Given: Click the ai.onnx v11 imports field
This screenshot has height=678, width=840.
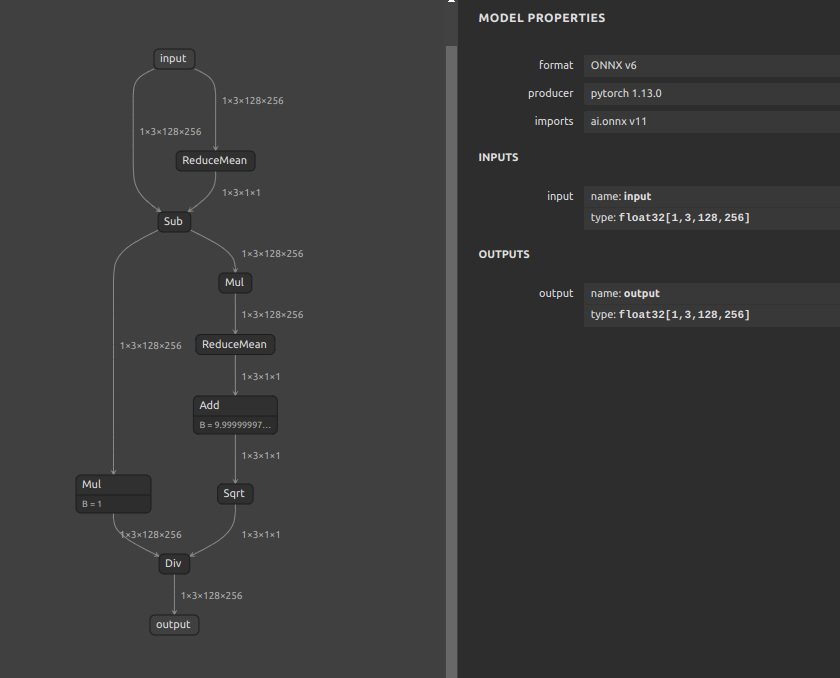Looking at the screenshot, I should (712, 122).
